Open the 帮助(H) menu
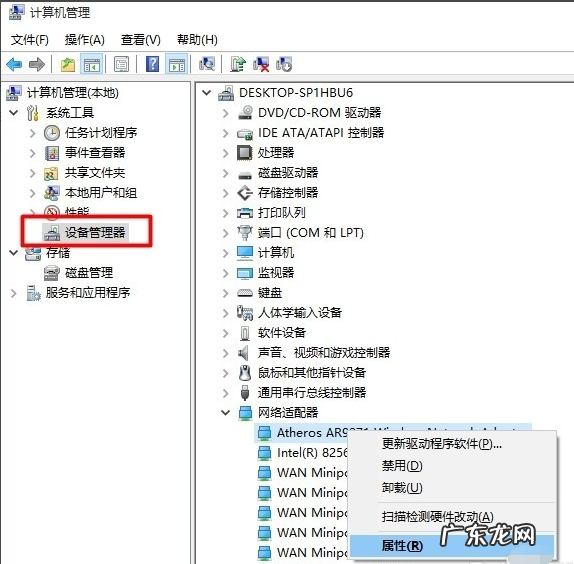The width and height of the screenshot is (574, 564). (x=197, y=40)
